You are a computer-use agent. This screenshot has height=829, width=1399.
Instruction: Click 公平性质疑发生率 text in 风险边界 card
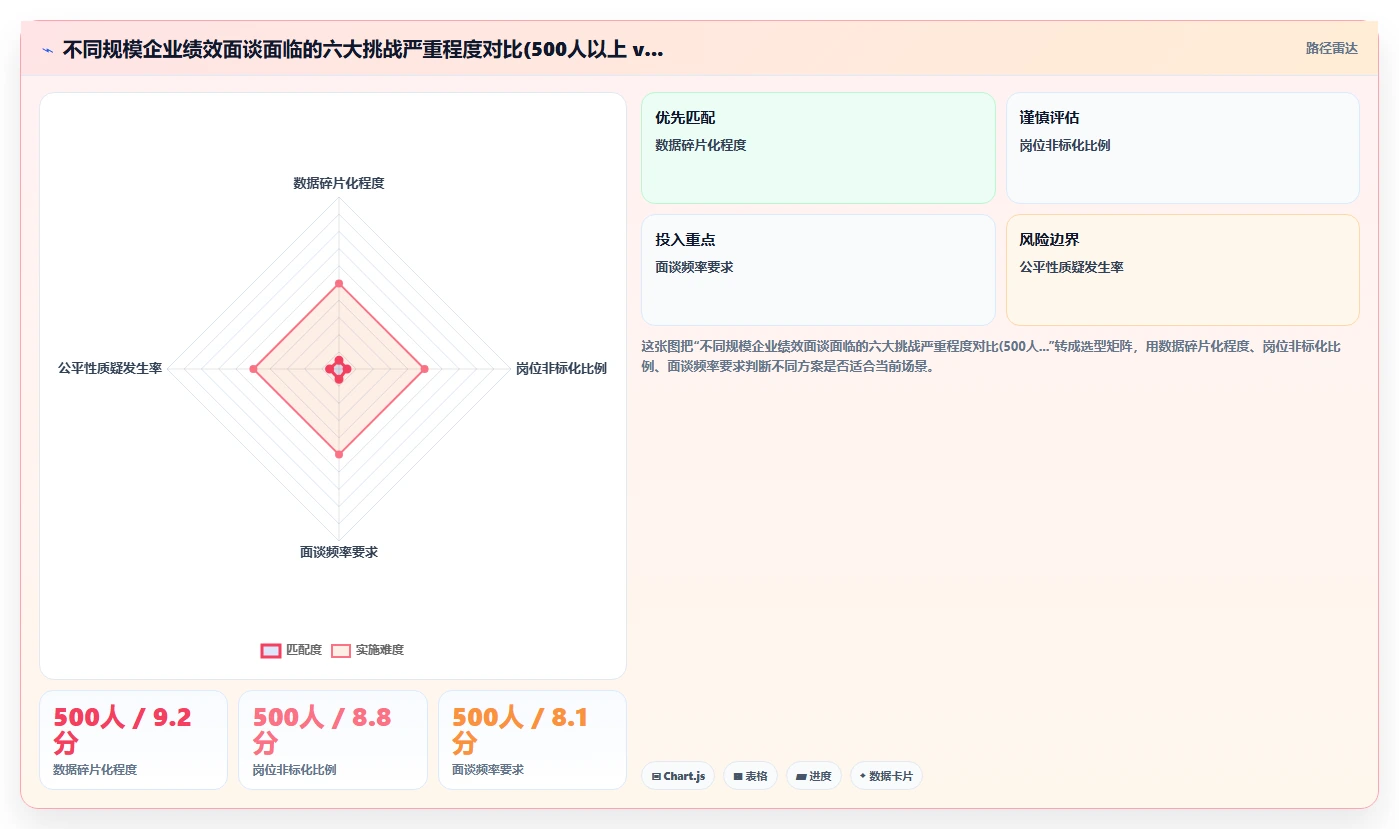click(x=1071, y=267)
